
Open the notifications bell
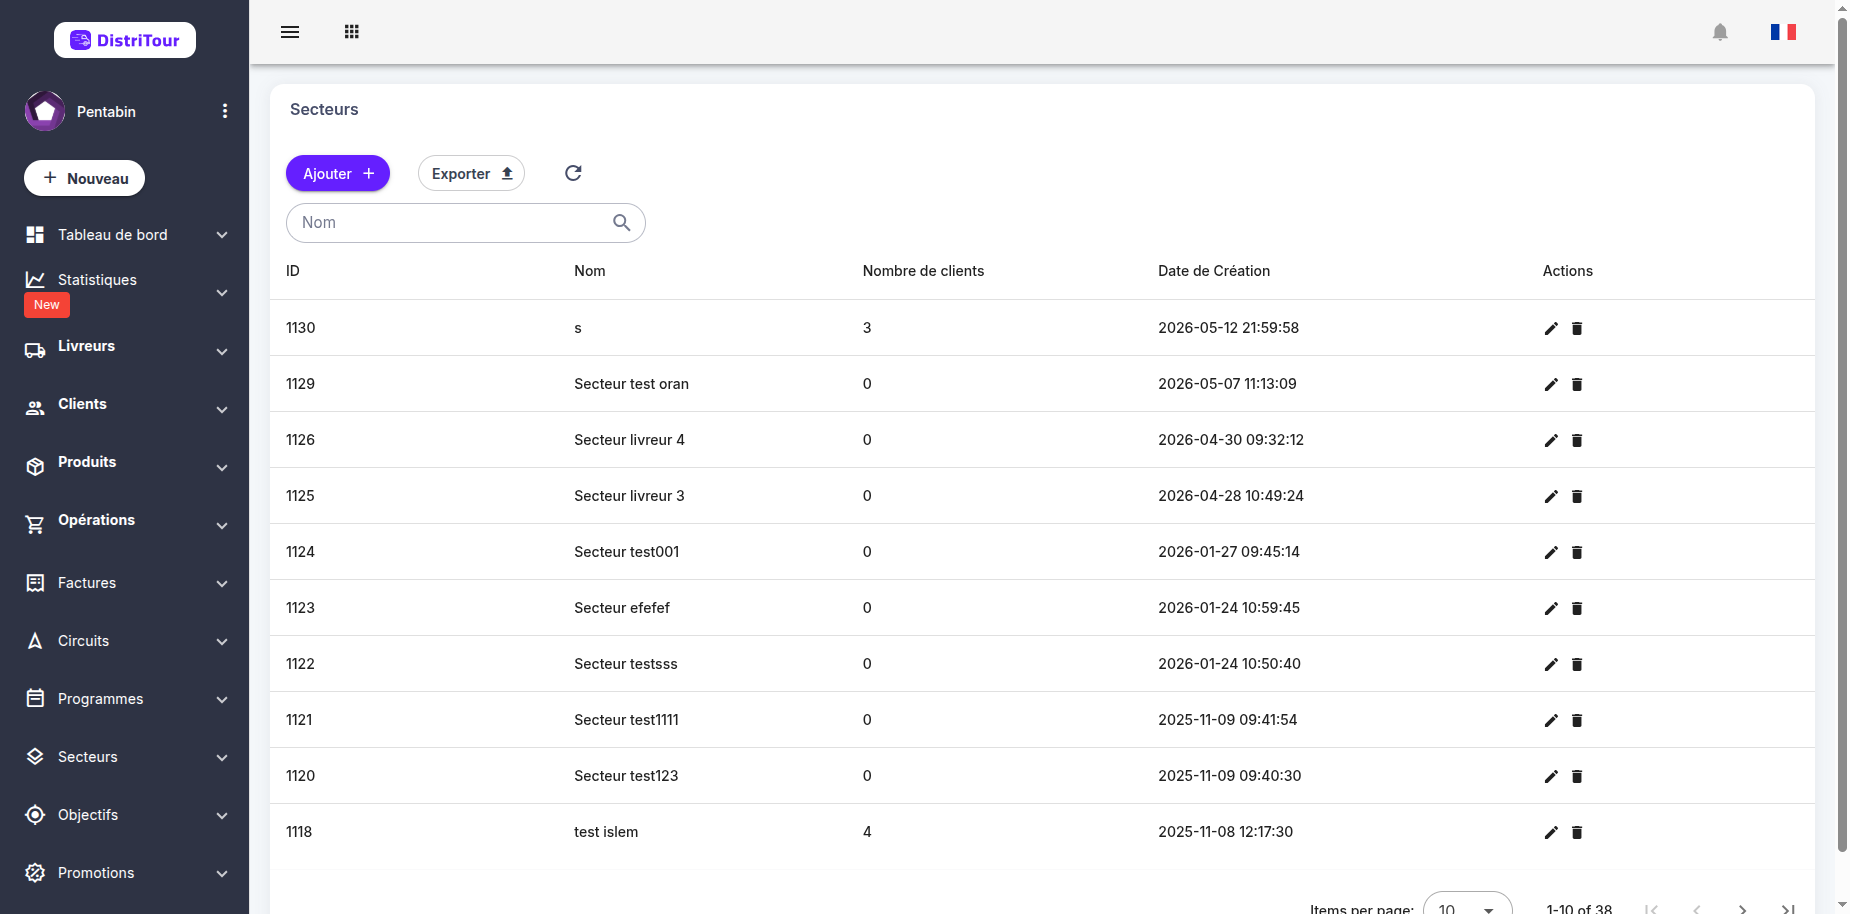click(x=1720, y=32)
